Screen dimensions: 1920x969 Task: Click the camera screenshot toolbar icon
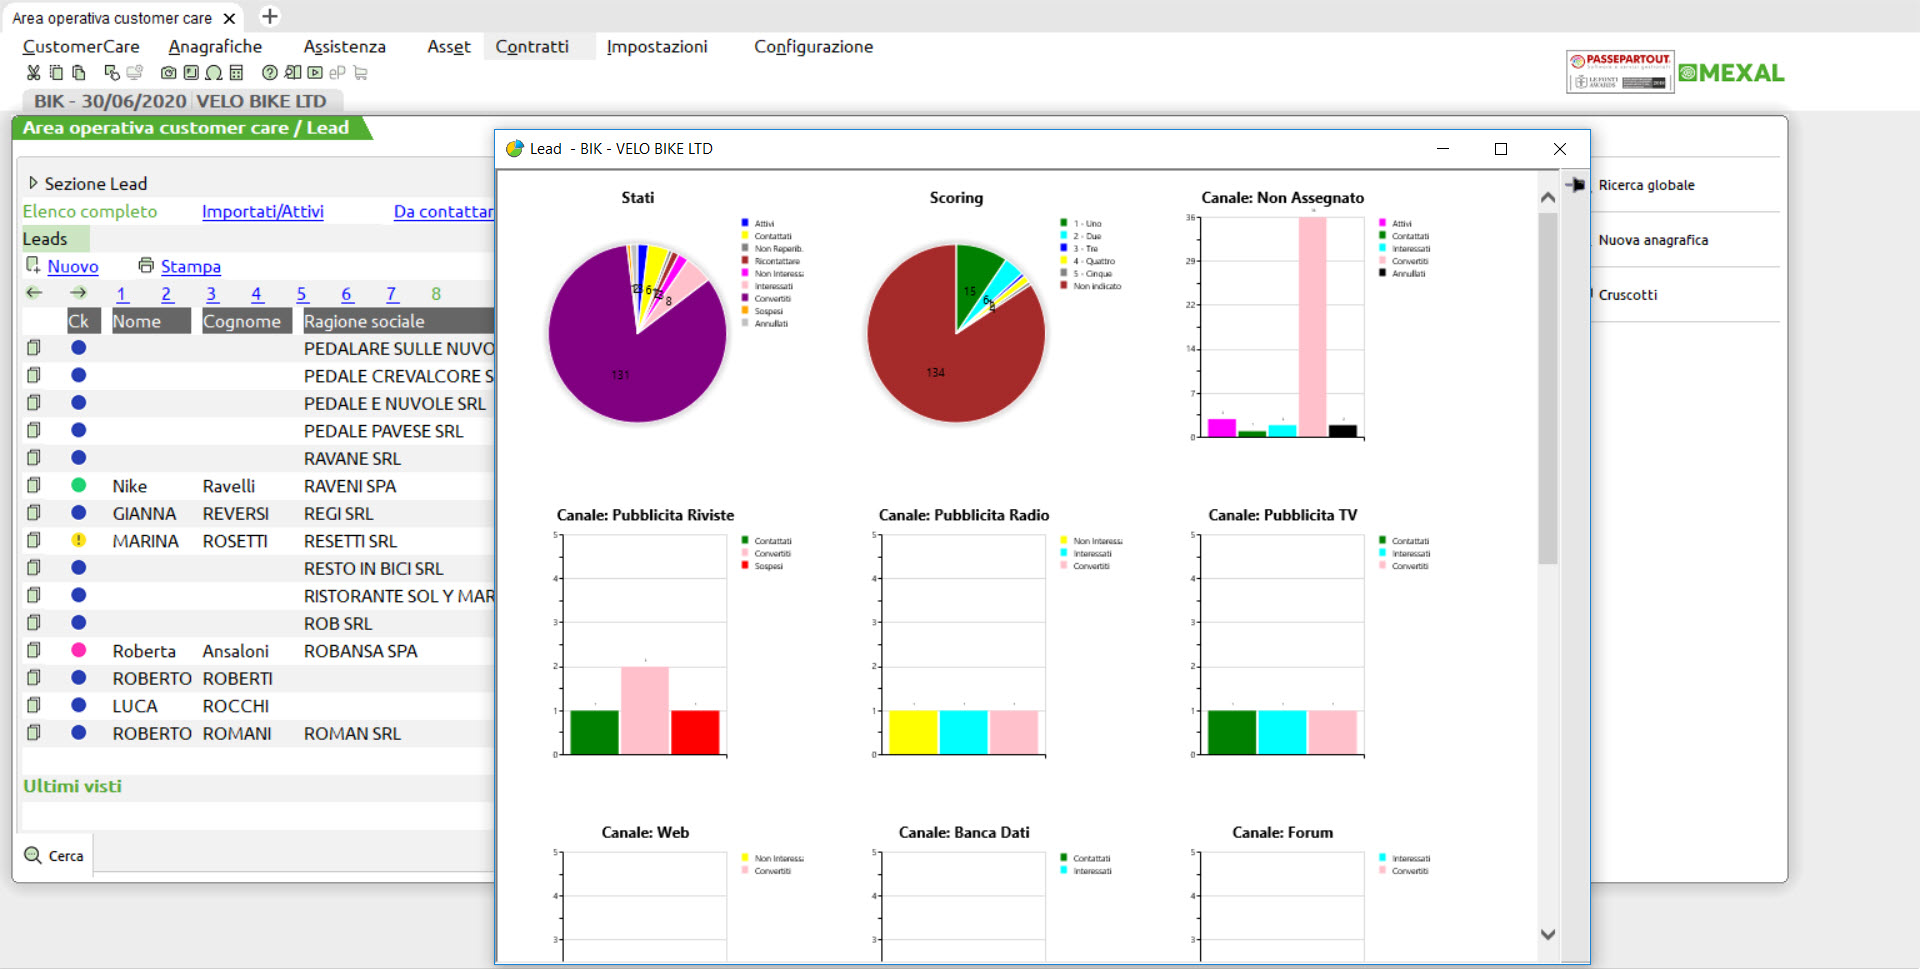tap(168, 73)
